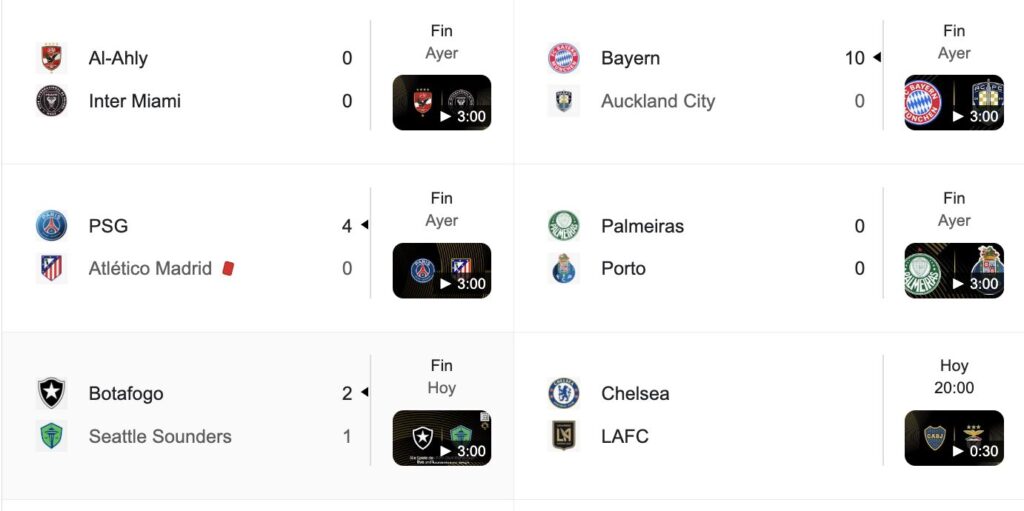The image size is (1024, 511).
Task: Play the 0:30 preview video thumbnail
Action: tap(954, 438)
